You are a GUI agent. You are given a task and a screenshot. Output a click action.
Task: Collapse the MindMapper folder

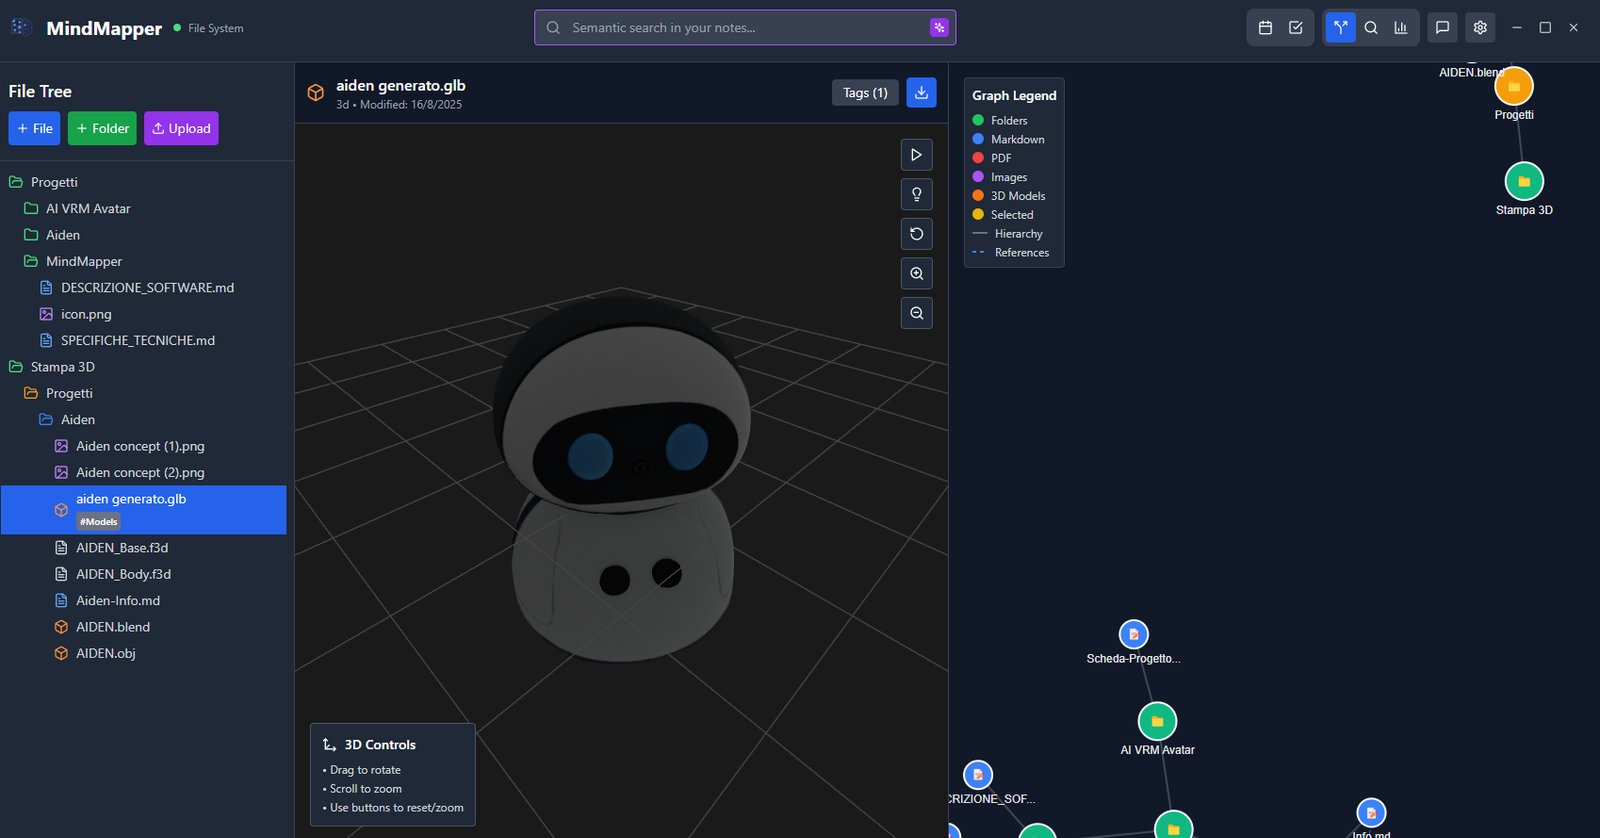(83, 261)
